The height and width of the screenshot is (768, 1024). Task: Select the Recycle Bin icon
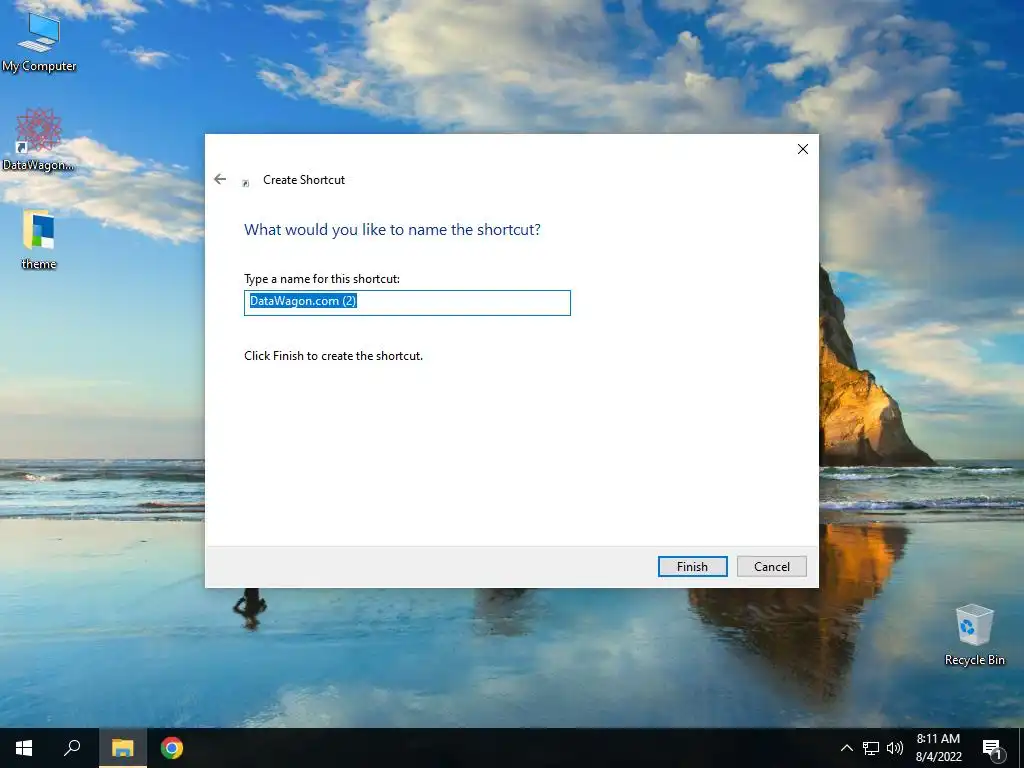point(974,635)
